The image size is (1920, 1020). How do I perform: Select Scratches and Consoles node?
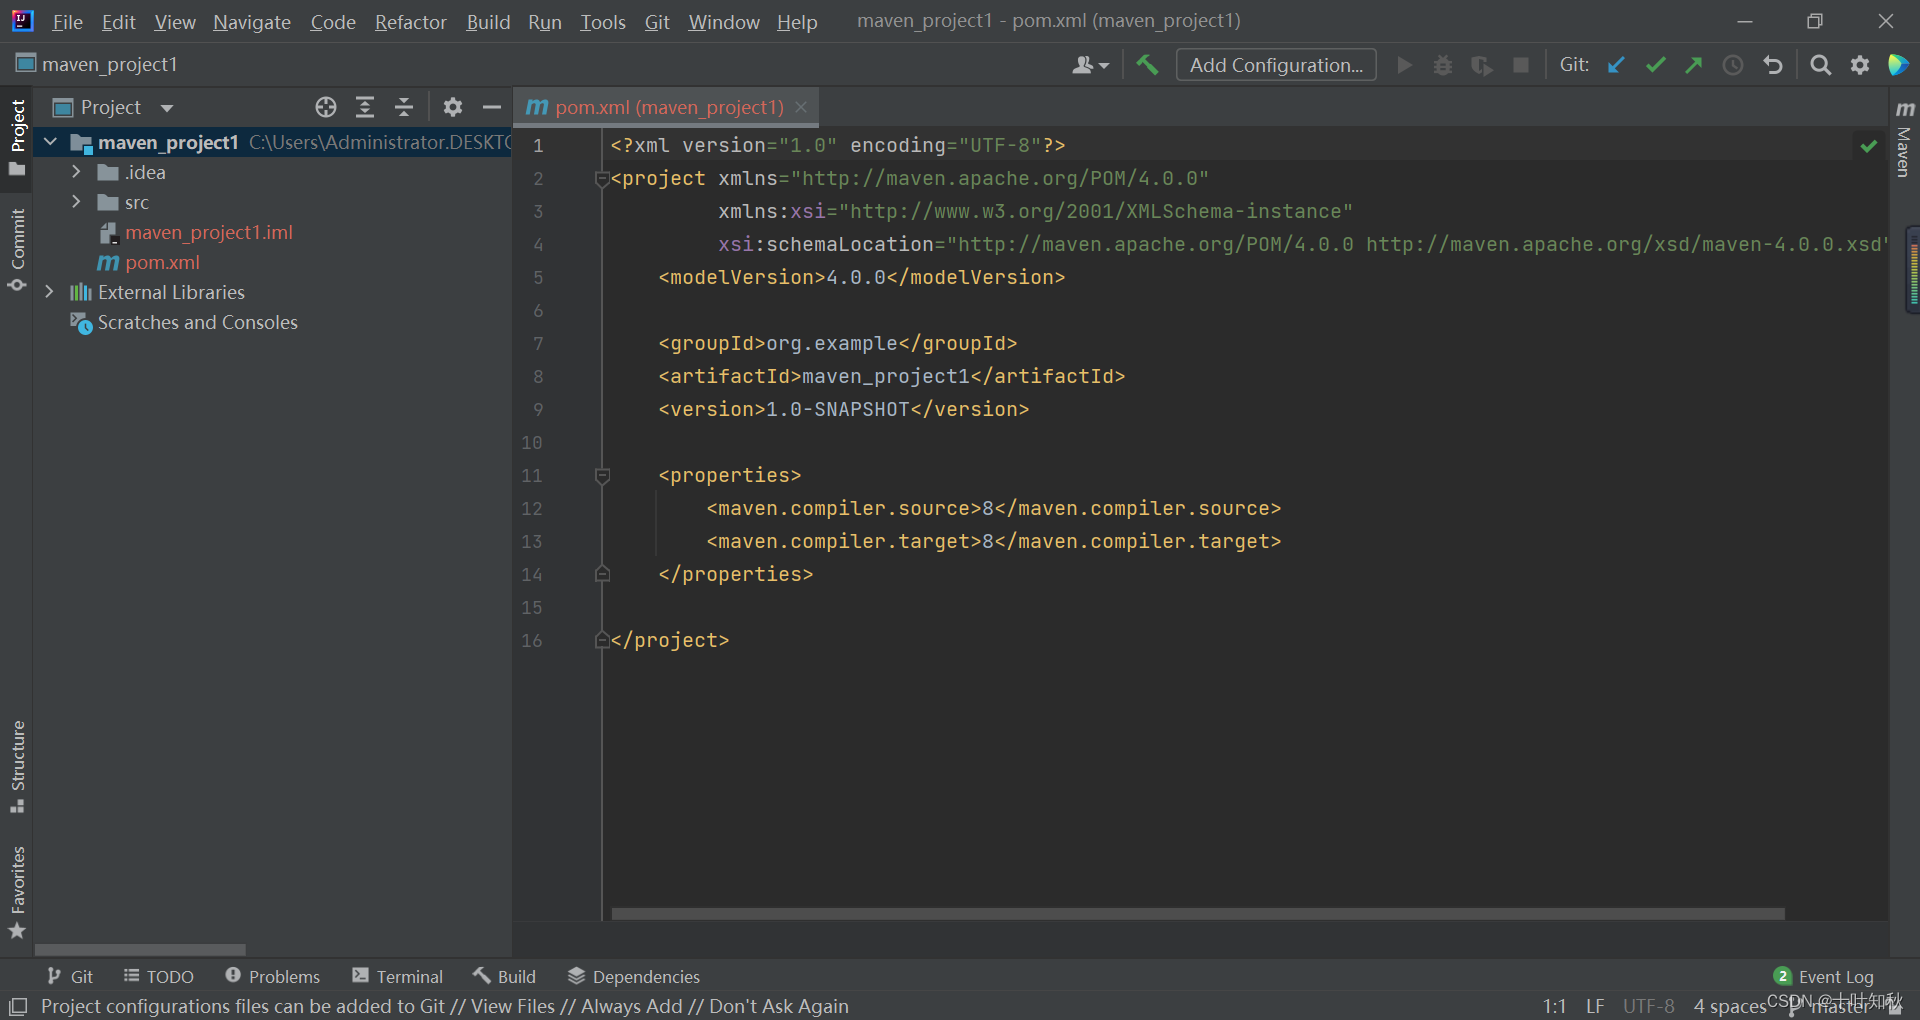click(184, 322)
